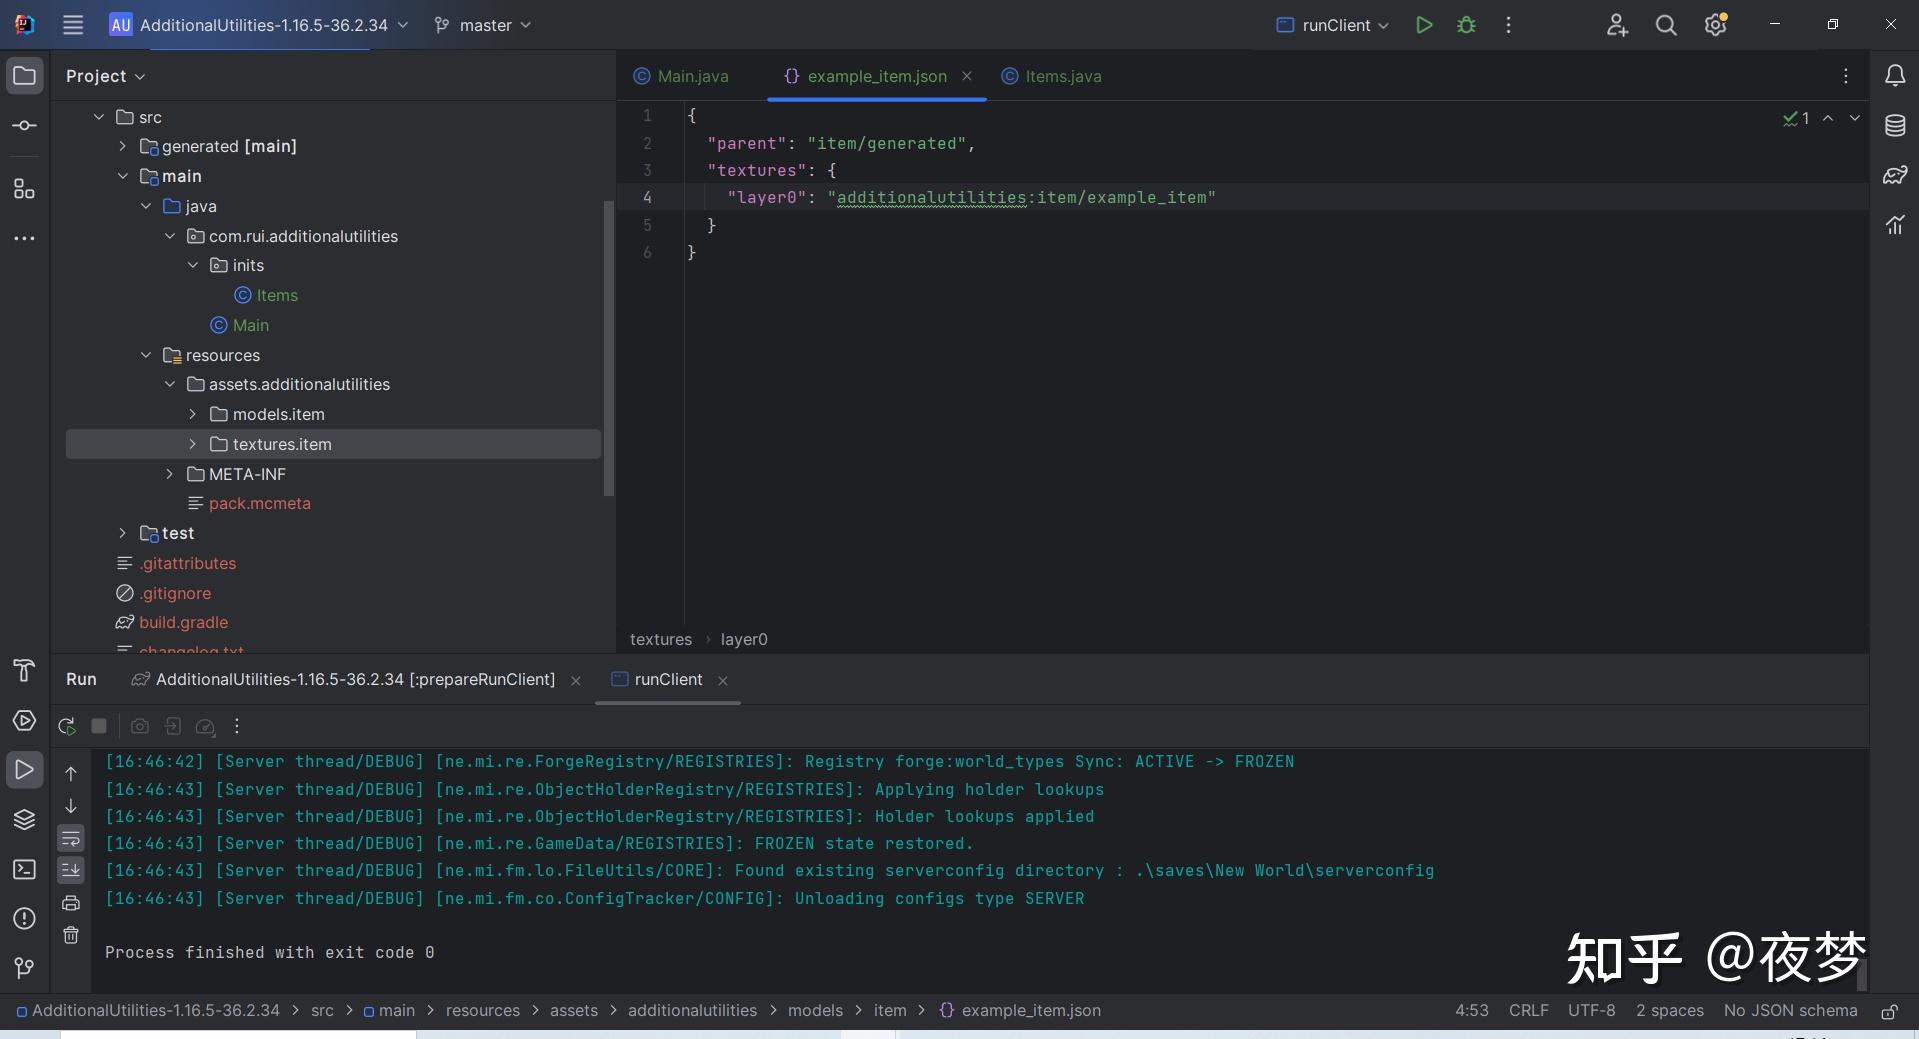Open the master branch dropdown
Viewport: 1919px width, 1039px height.
pyautogui.click(x=483, y=25)
